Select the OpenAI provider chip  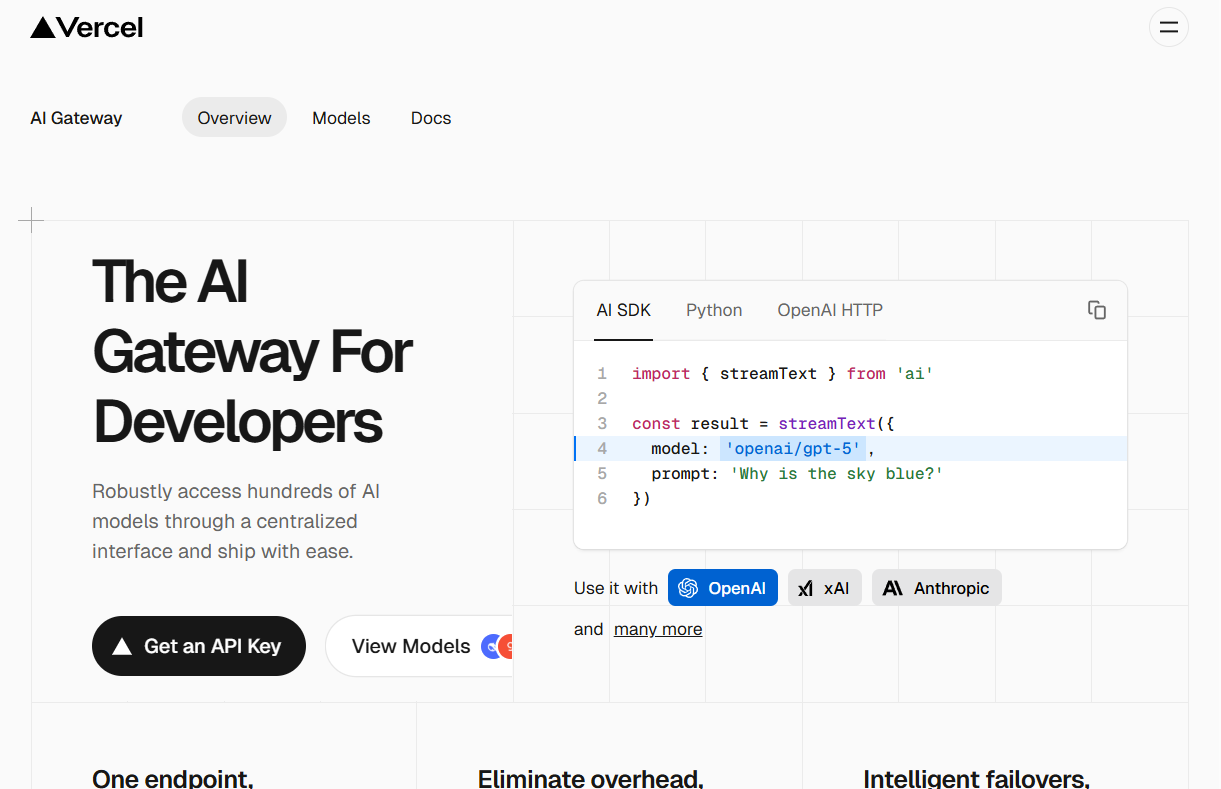(x=723, y=588)
